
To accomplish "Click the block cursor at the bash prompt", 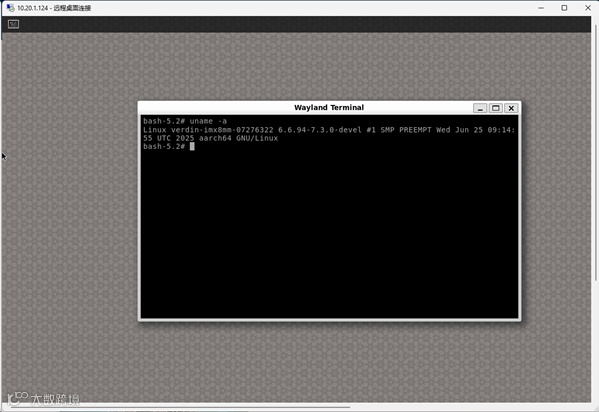I will pos(192,146).
